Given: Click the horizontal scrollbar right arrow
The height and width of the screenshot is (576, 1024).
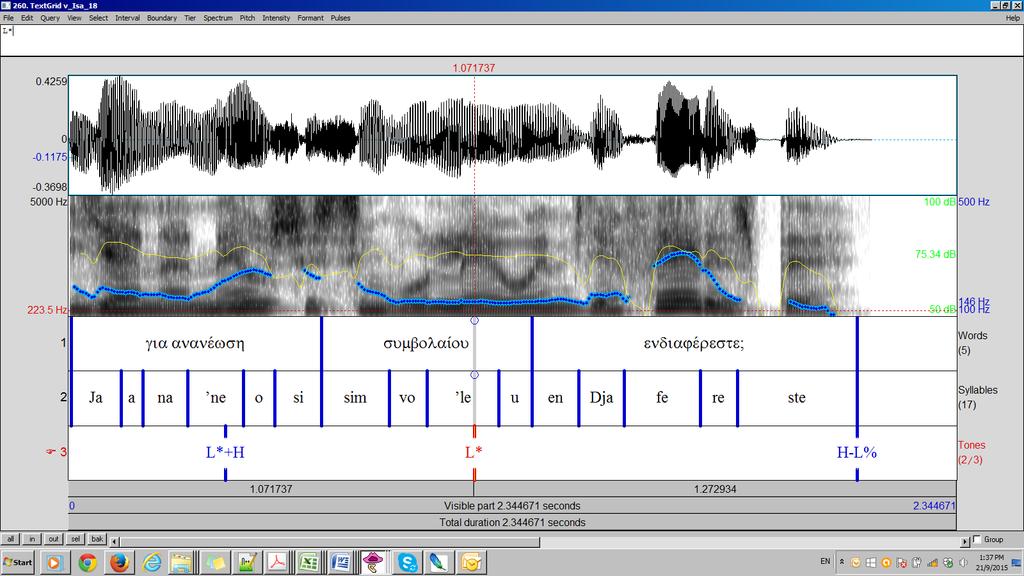Looking at the screenshot, I should [x=965, y=541].
